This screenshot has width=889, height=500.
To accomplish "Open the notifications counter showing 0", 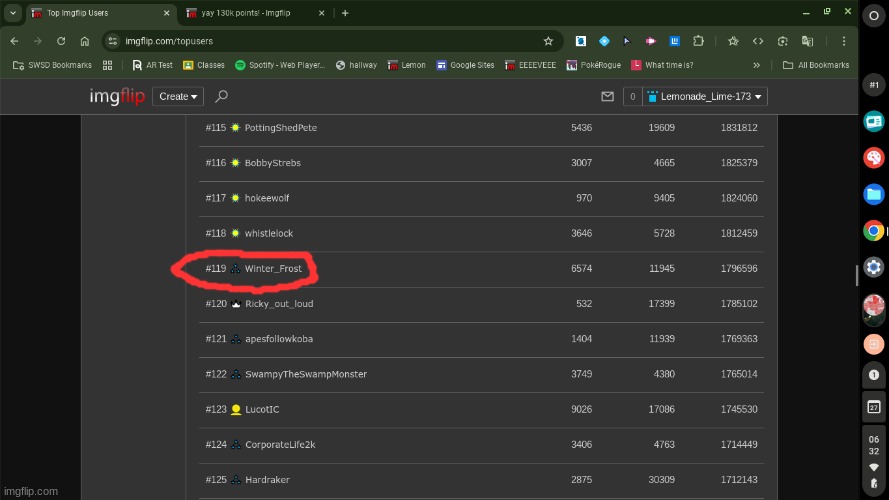I will click(x=632, y=96).
